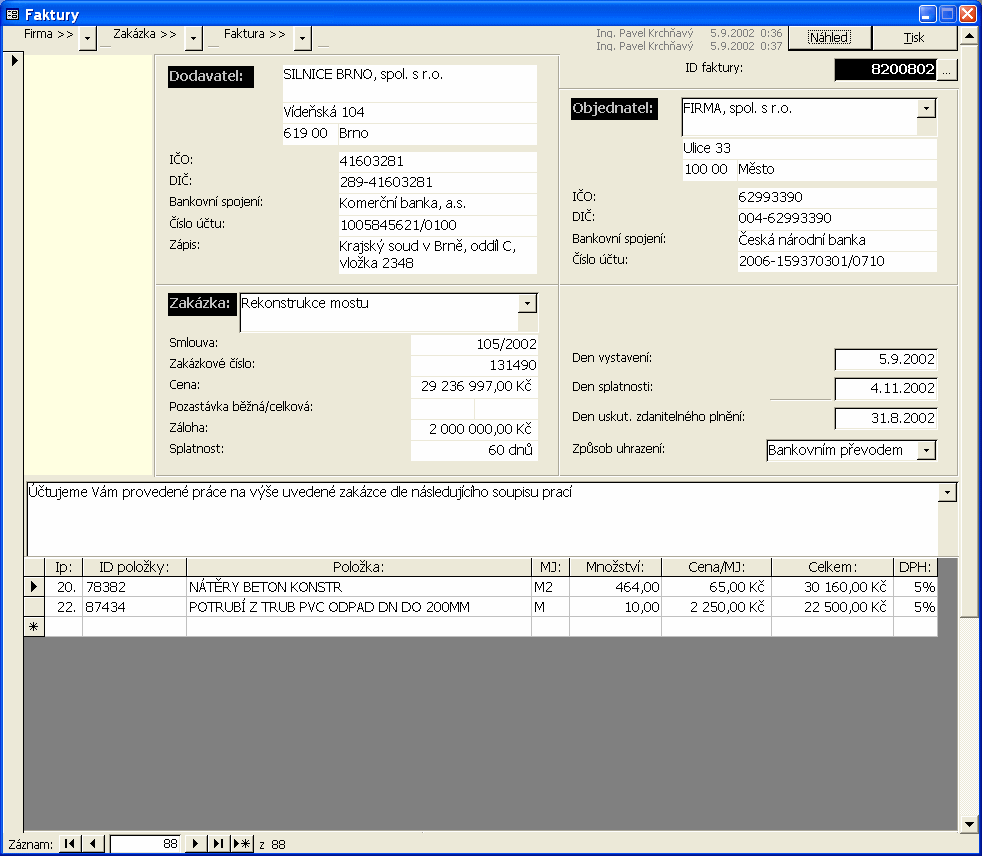Expand the Způsob uhrazení payment method dropdown
The image size is (982, 856).
pos(926,450)
